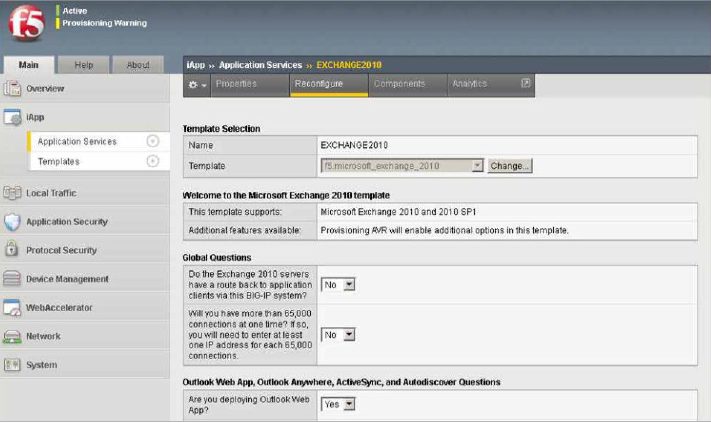
Task: Expand the Local Traffic menu
Action: (51, 193)
